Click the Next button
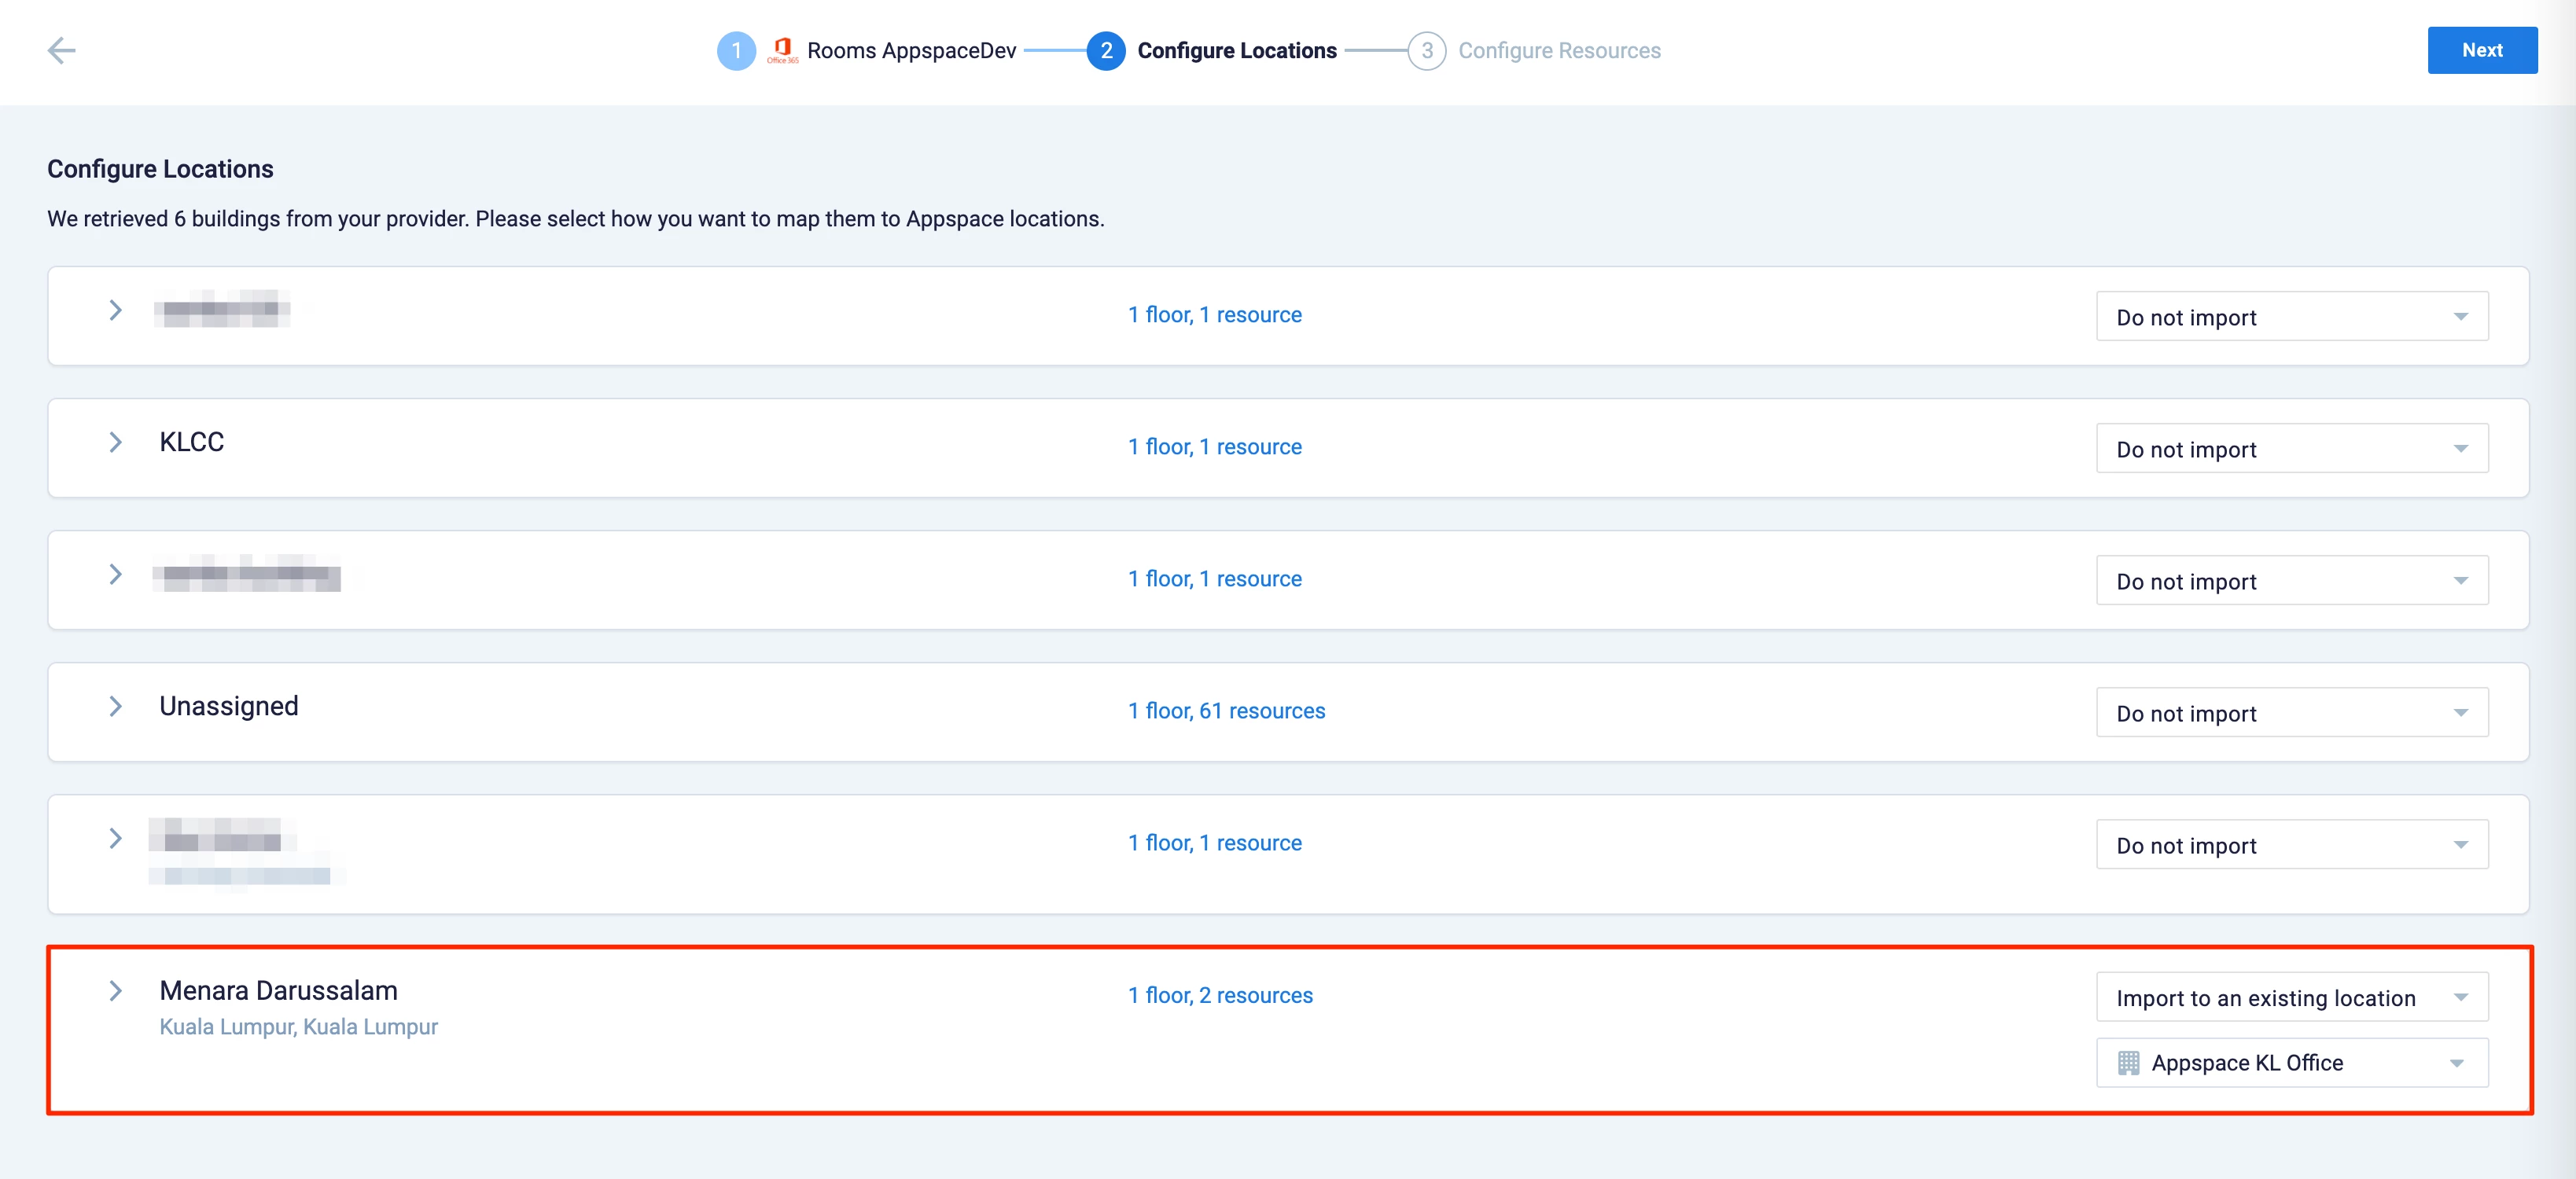2576x1179 pixels. 2481,50
